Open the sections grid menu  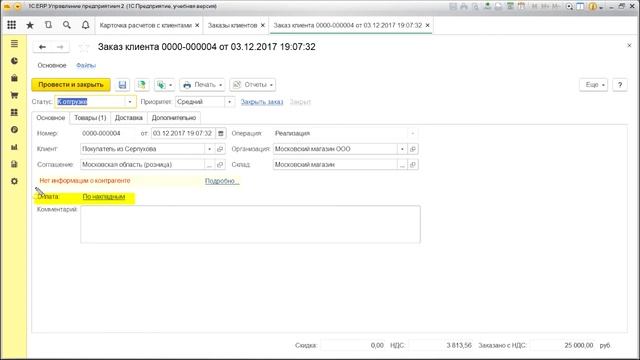pos(11,25)
